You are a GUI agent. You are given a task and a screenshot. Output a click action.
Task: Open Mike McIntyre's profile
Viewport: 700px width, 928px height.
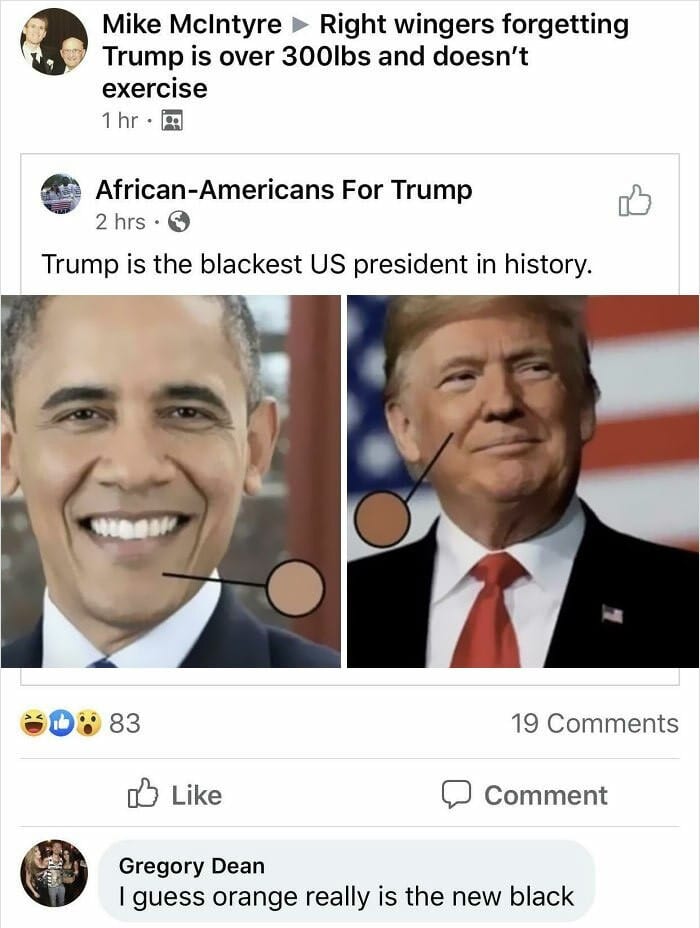192,25
